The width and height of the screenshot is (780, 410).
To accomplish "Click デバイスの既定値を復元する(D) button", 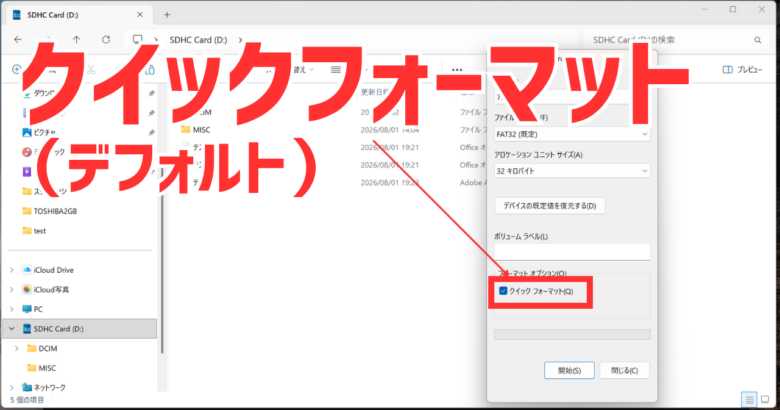I will (550, 205).
